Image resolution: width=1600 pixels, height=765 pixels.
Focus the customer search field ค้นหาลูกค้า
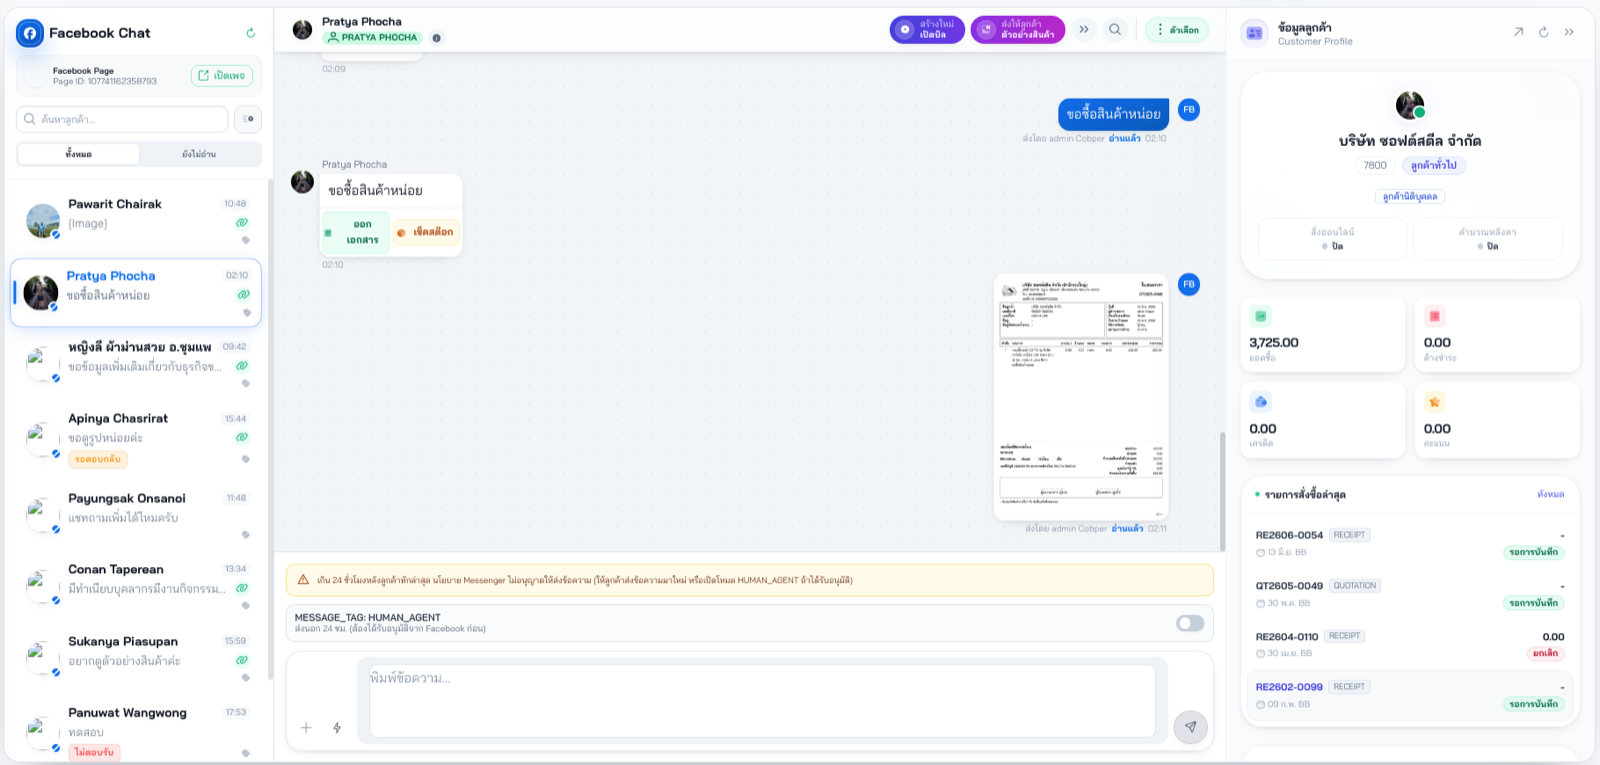point(123,119)
